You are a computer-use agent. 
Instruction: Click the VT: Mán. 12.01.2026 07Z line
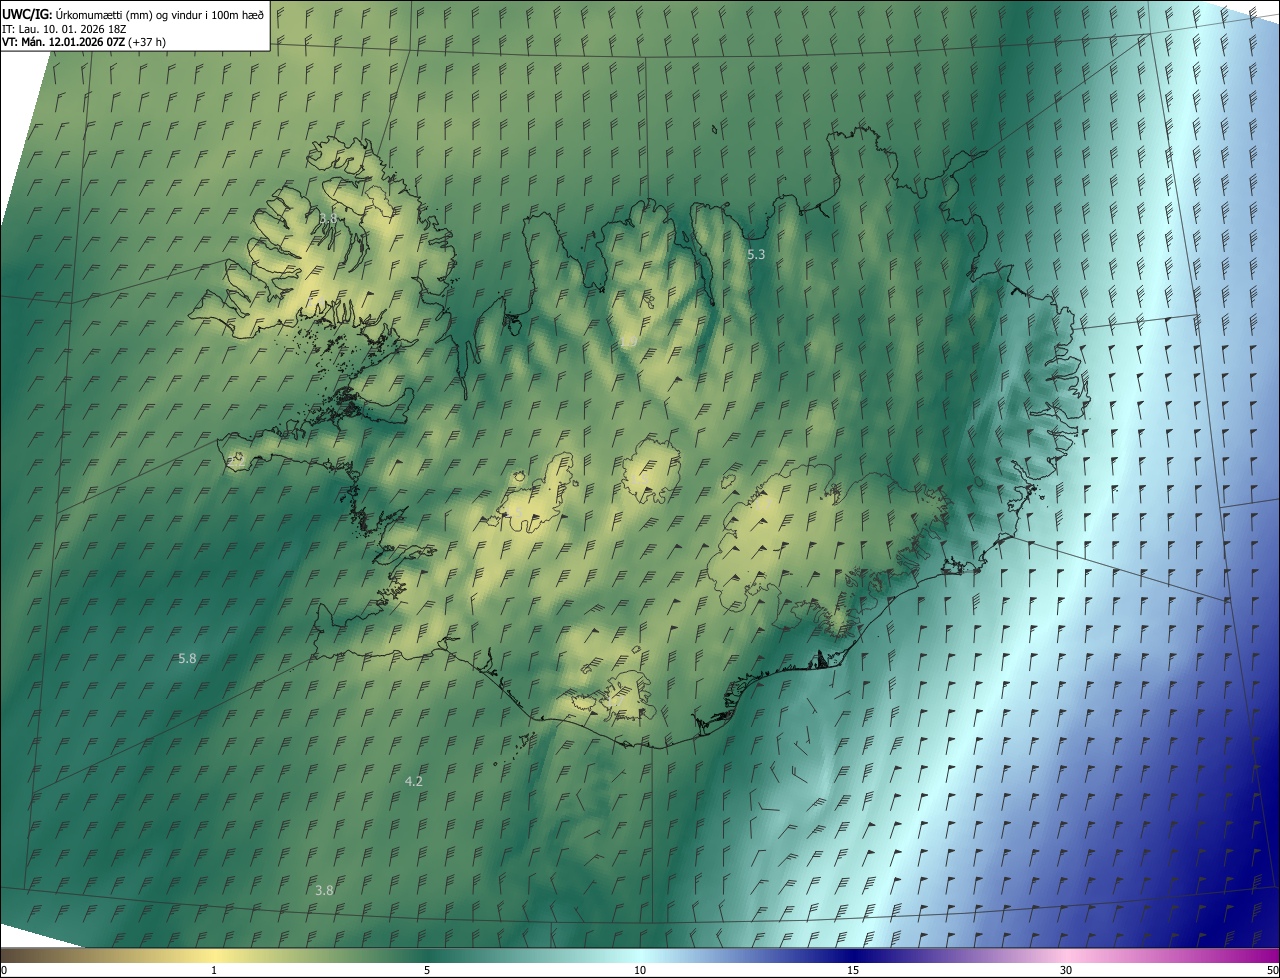tap(84, 42)
